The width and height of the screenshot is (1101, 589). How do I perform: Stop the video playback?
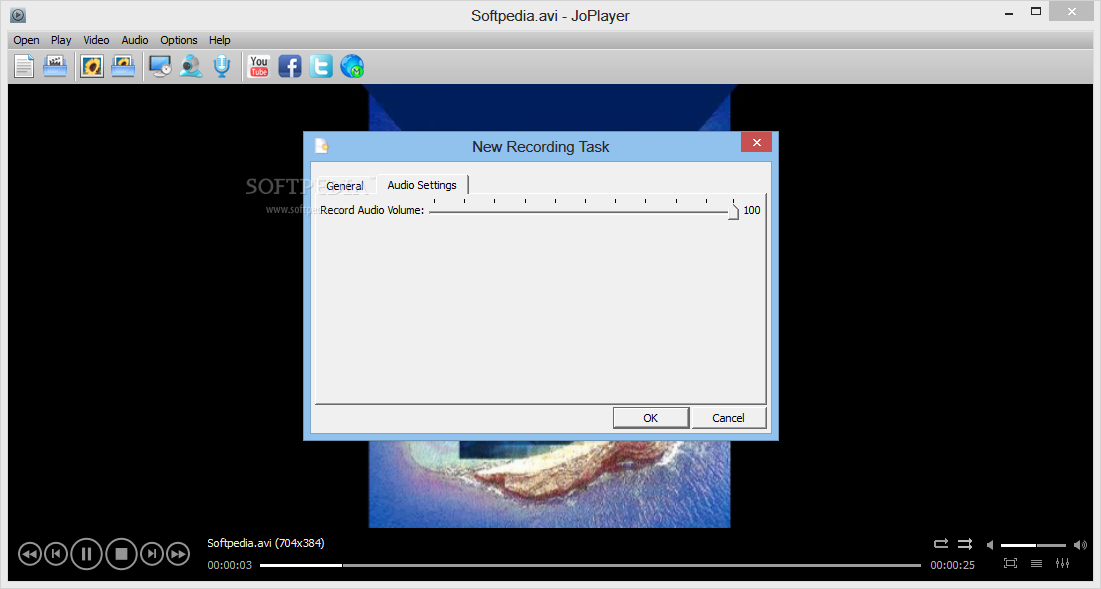pos(121,555)
